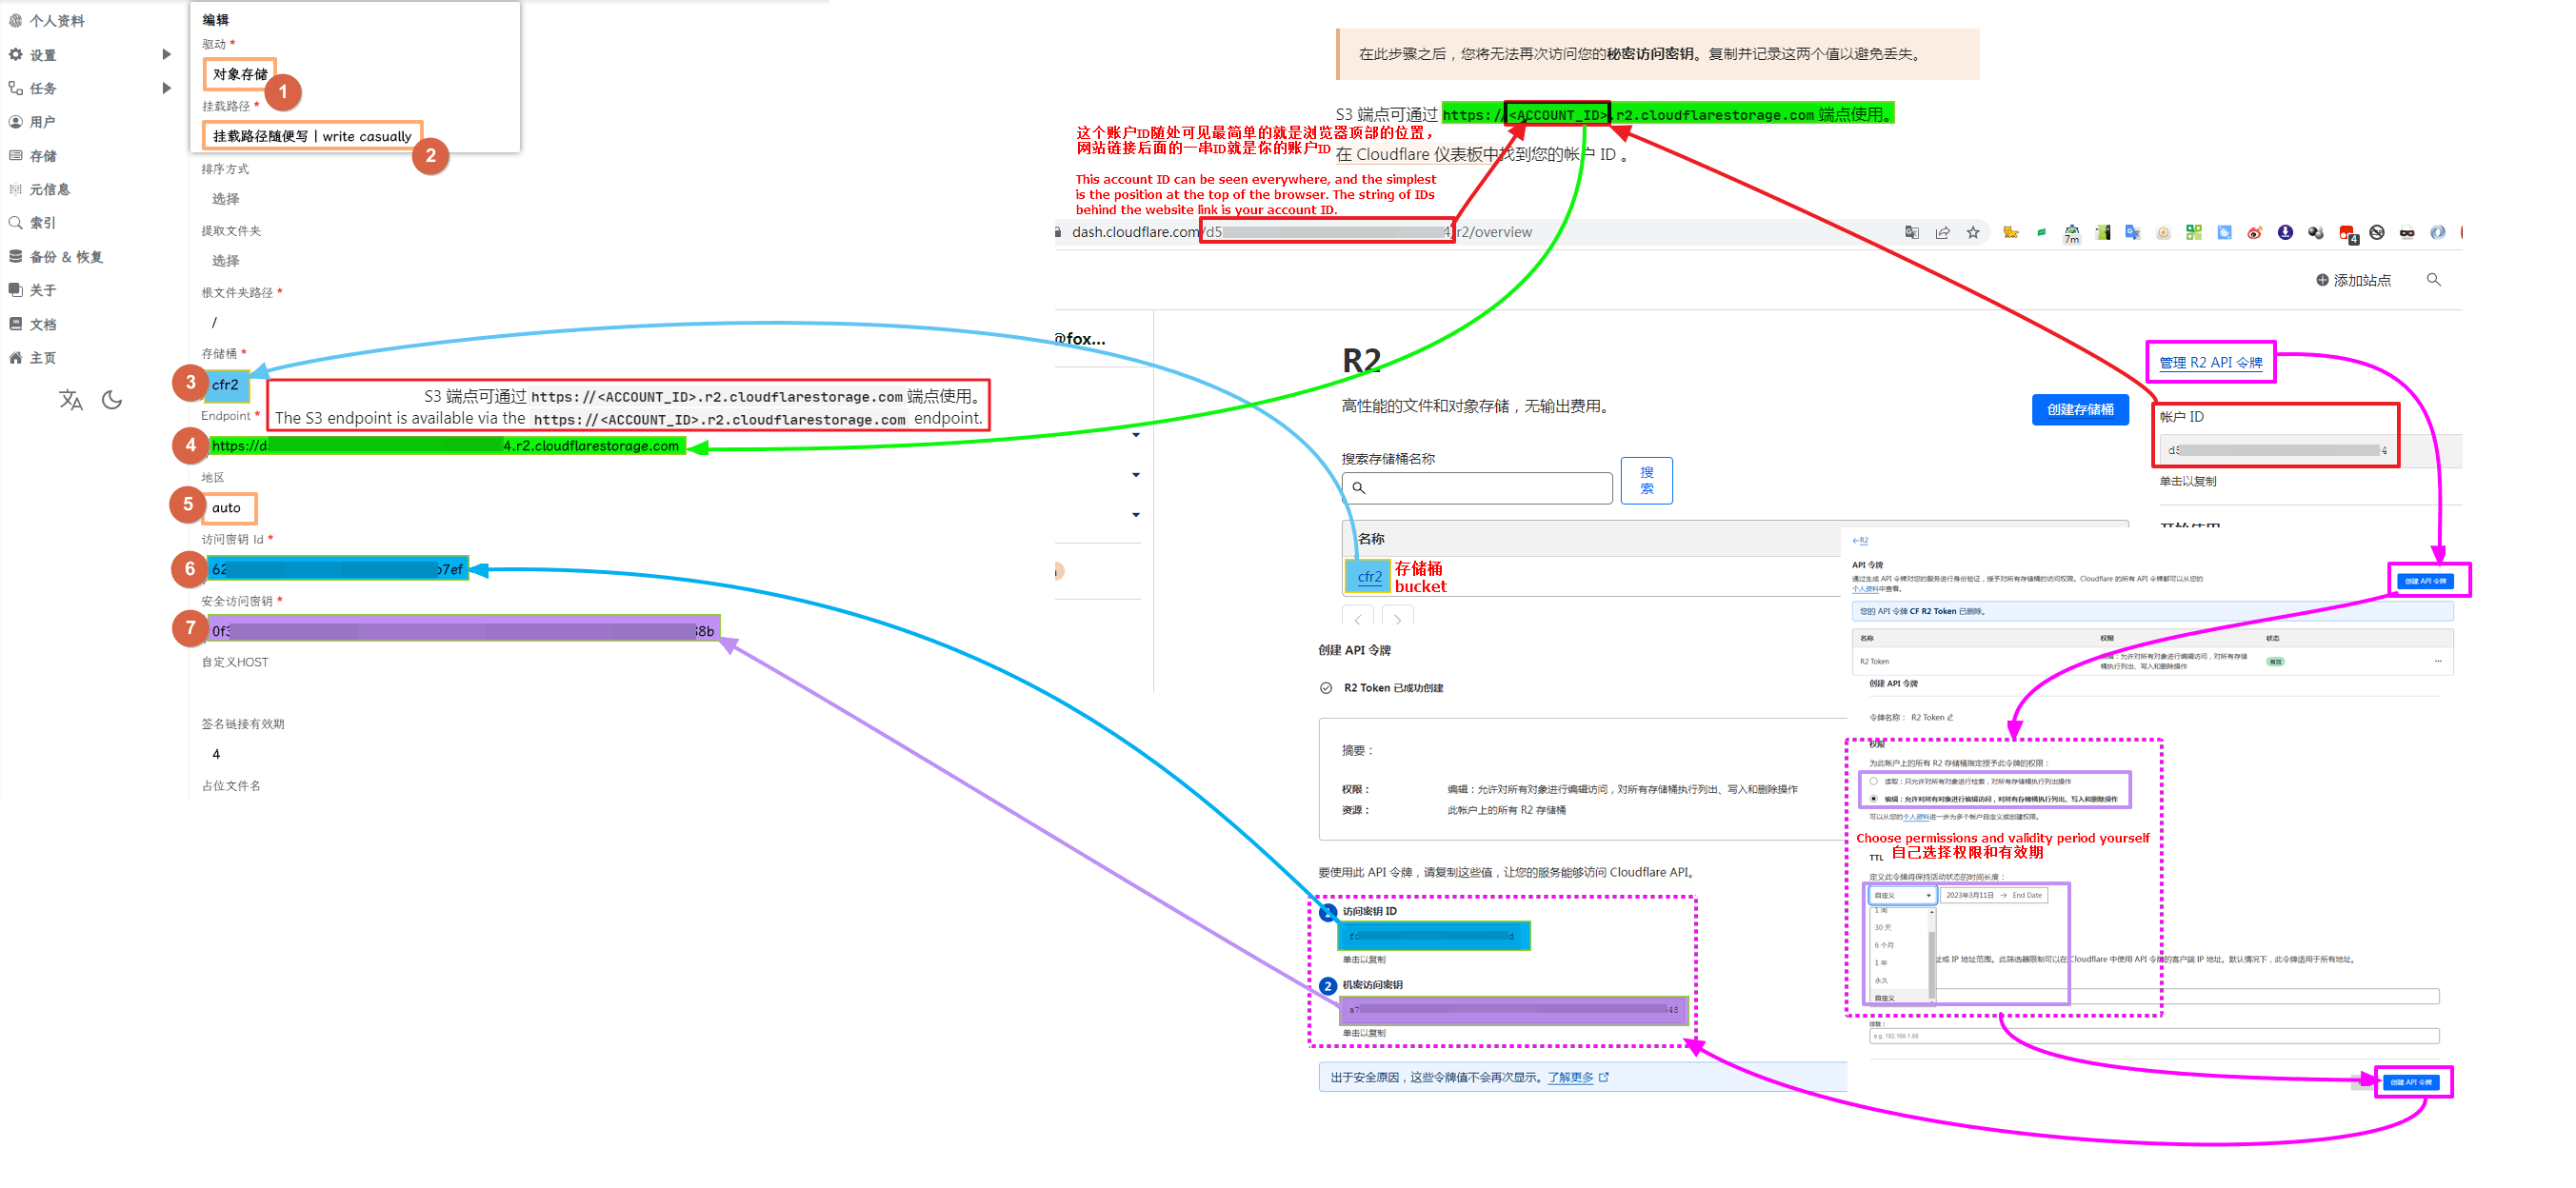Expand the 设置 submenu arrow
This screenshot has height=1188, width=2576.
tap(166, 55)
